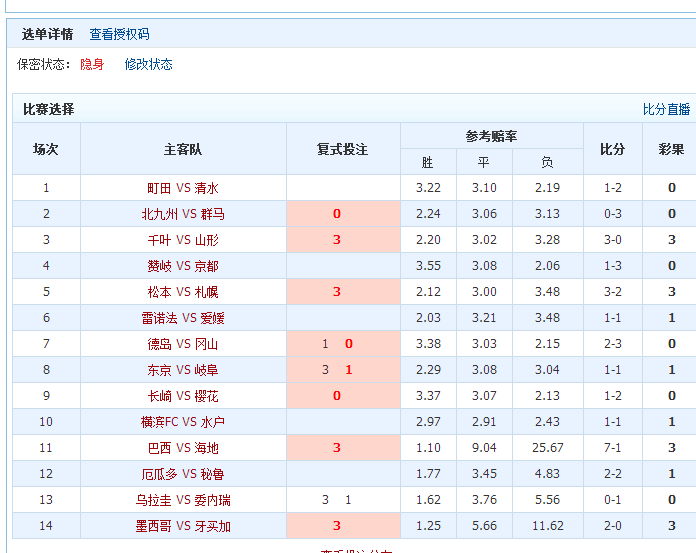Screen dimensions: 696x553
Task: Click the 修改状态 link
Action: 148,64
